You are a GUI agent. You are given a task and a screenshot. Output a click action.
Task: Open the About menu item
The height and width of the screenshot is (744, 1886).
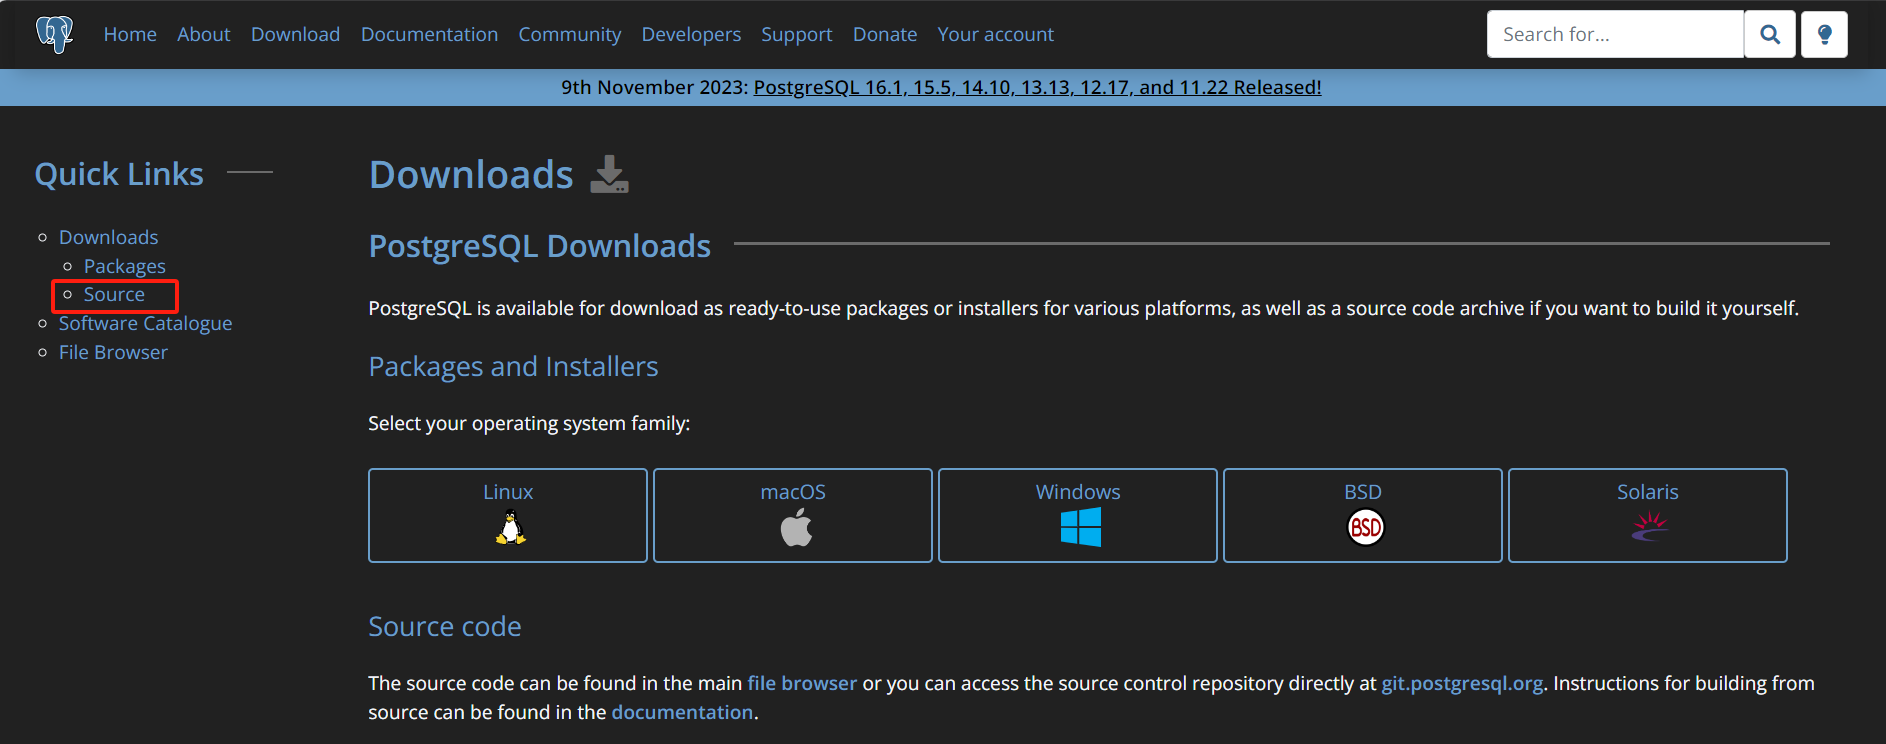pos(204,34)
